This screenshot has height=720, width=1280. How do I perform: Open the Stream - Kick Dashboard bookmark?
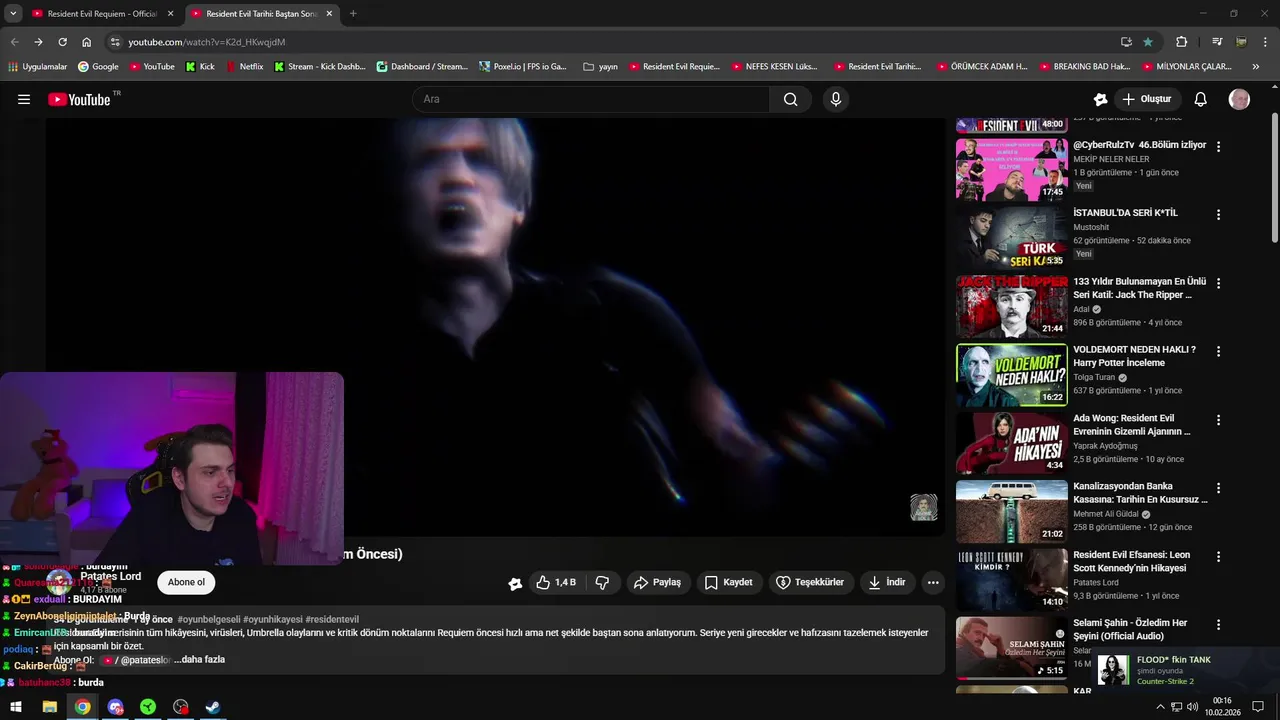320,67
